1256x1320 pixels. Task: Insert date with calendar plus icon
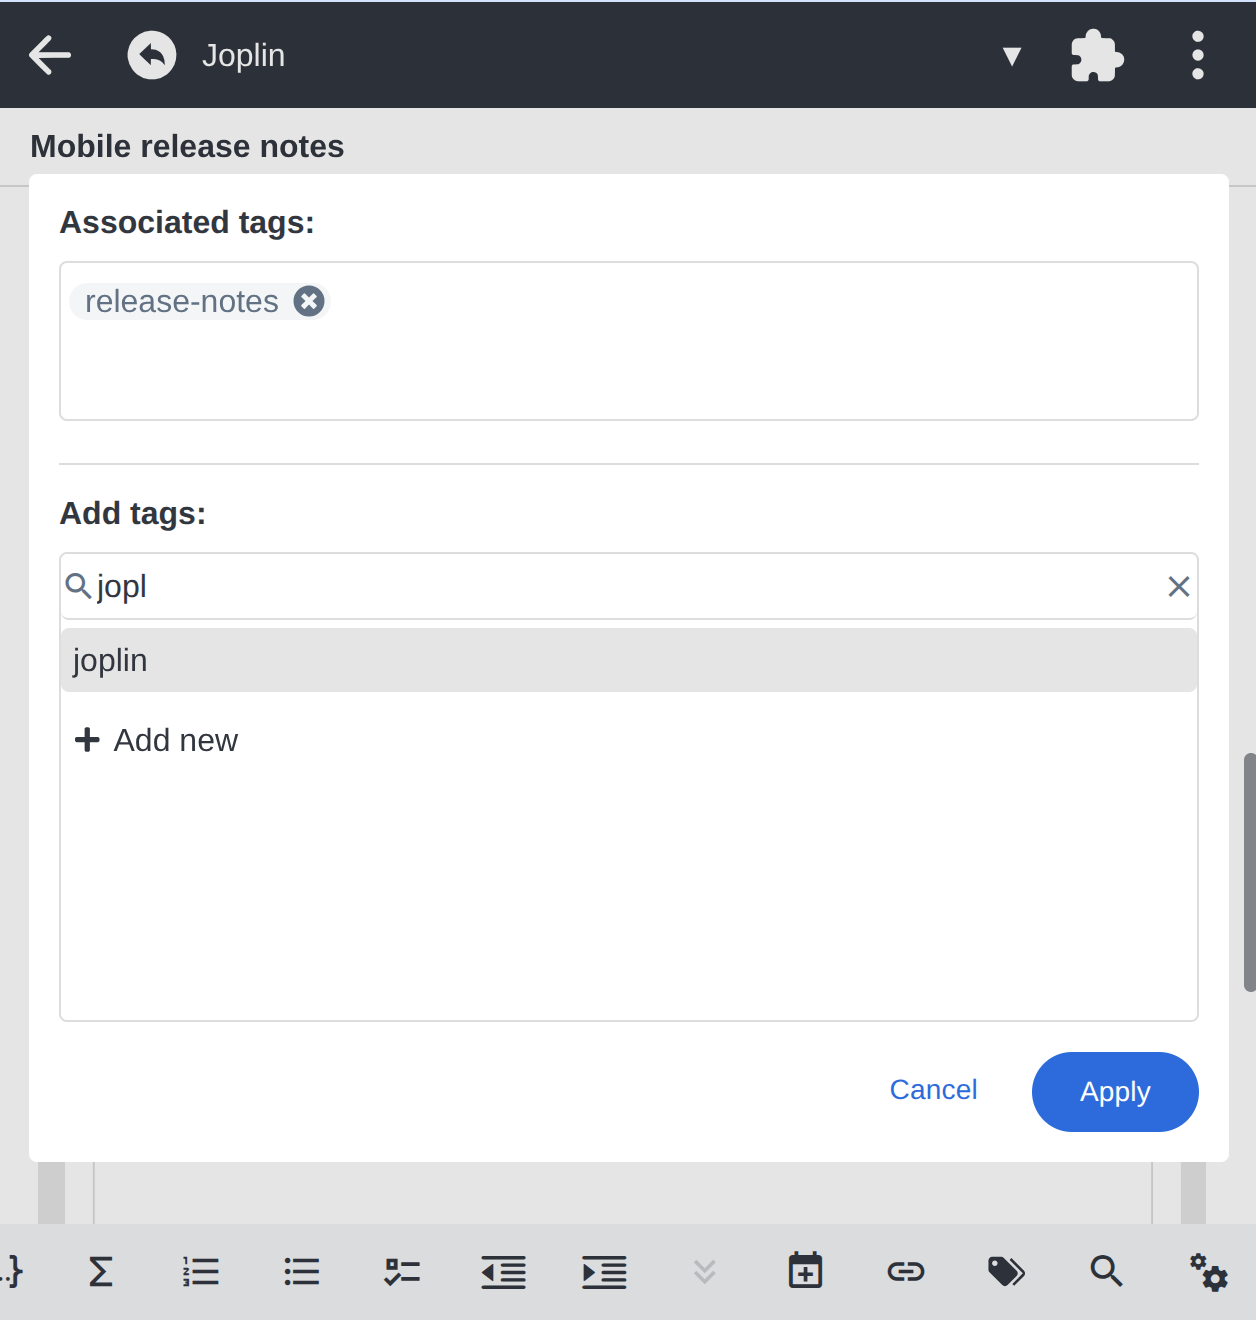pos(805,1271)
